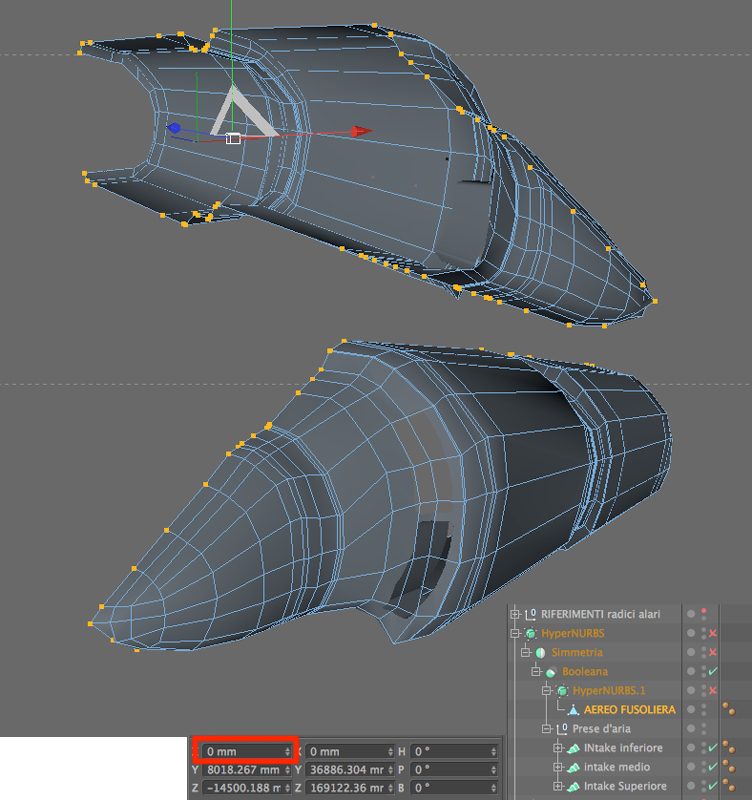The width and height of the screenshot is (752, 800).
Task: Disable intake medio via its green checkmark
Action: coord(713,767)
